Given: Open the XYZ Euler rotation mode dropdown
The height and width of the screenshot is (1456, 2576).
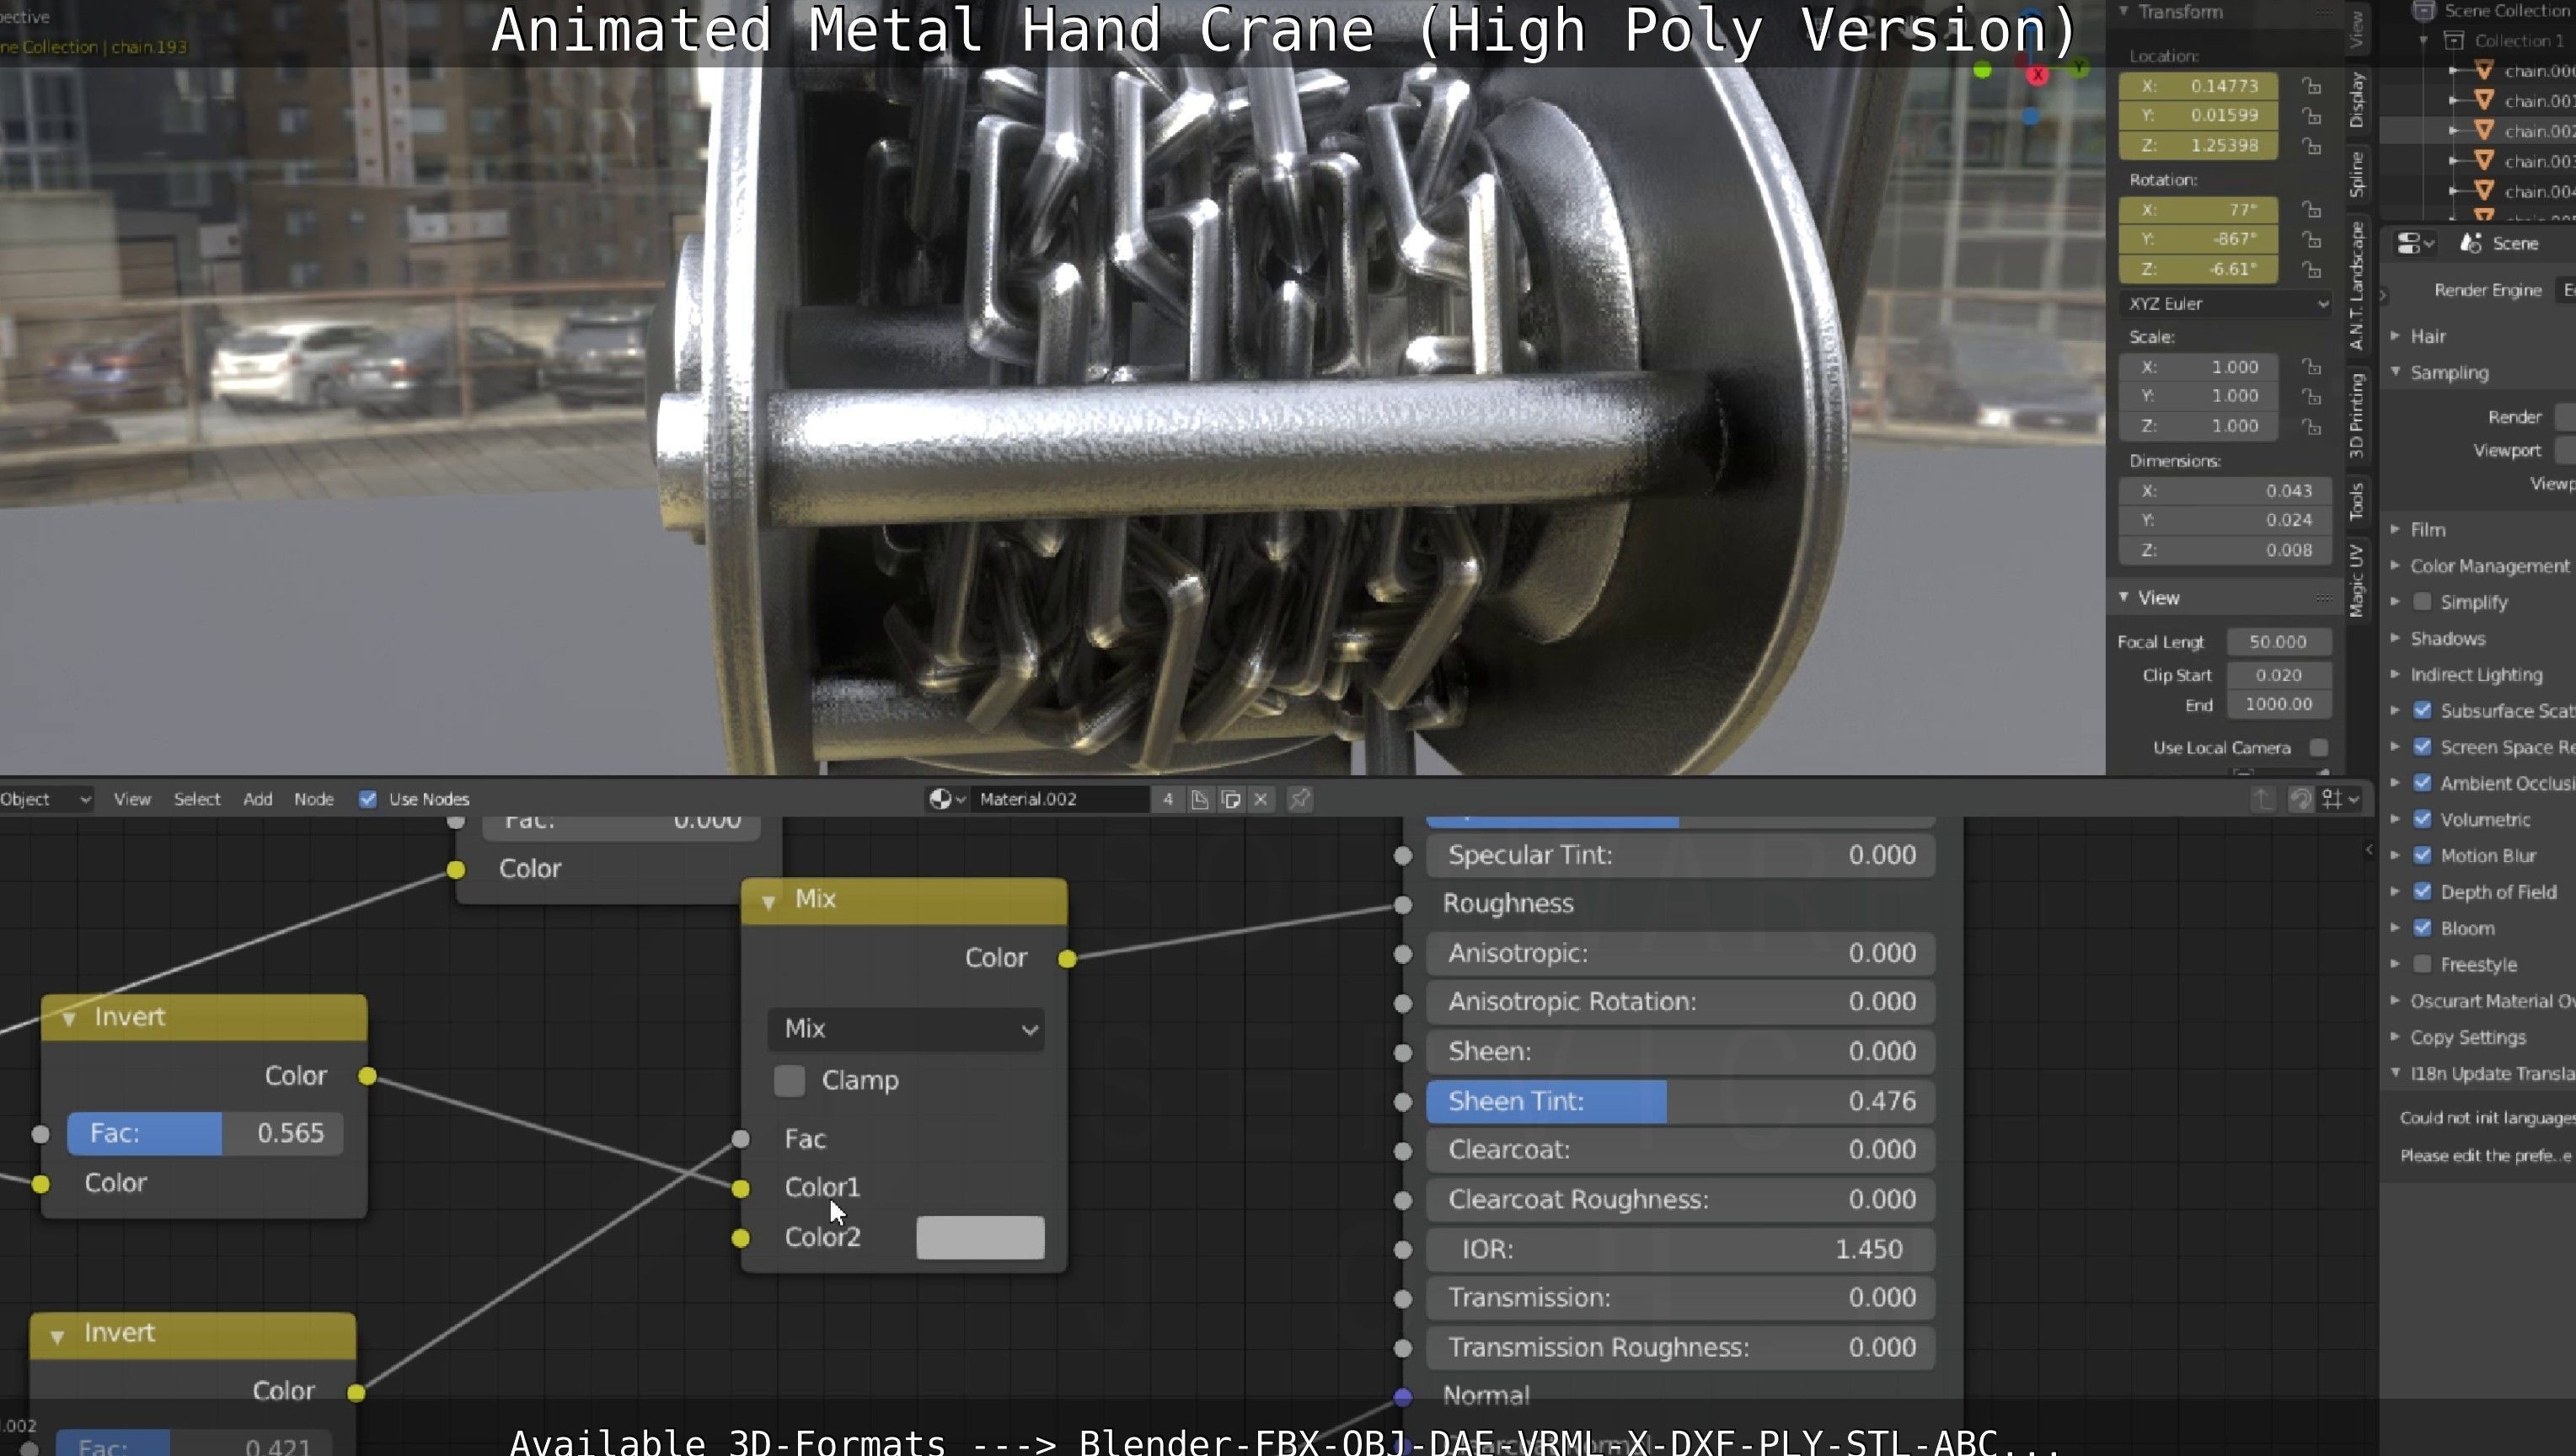Looking at the screenshot, I should click(2225, 304).
